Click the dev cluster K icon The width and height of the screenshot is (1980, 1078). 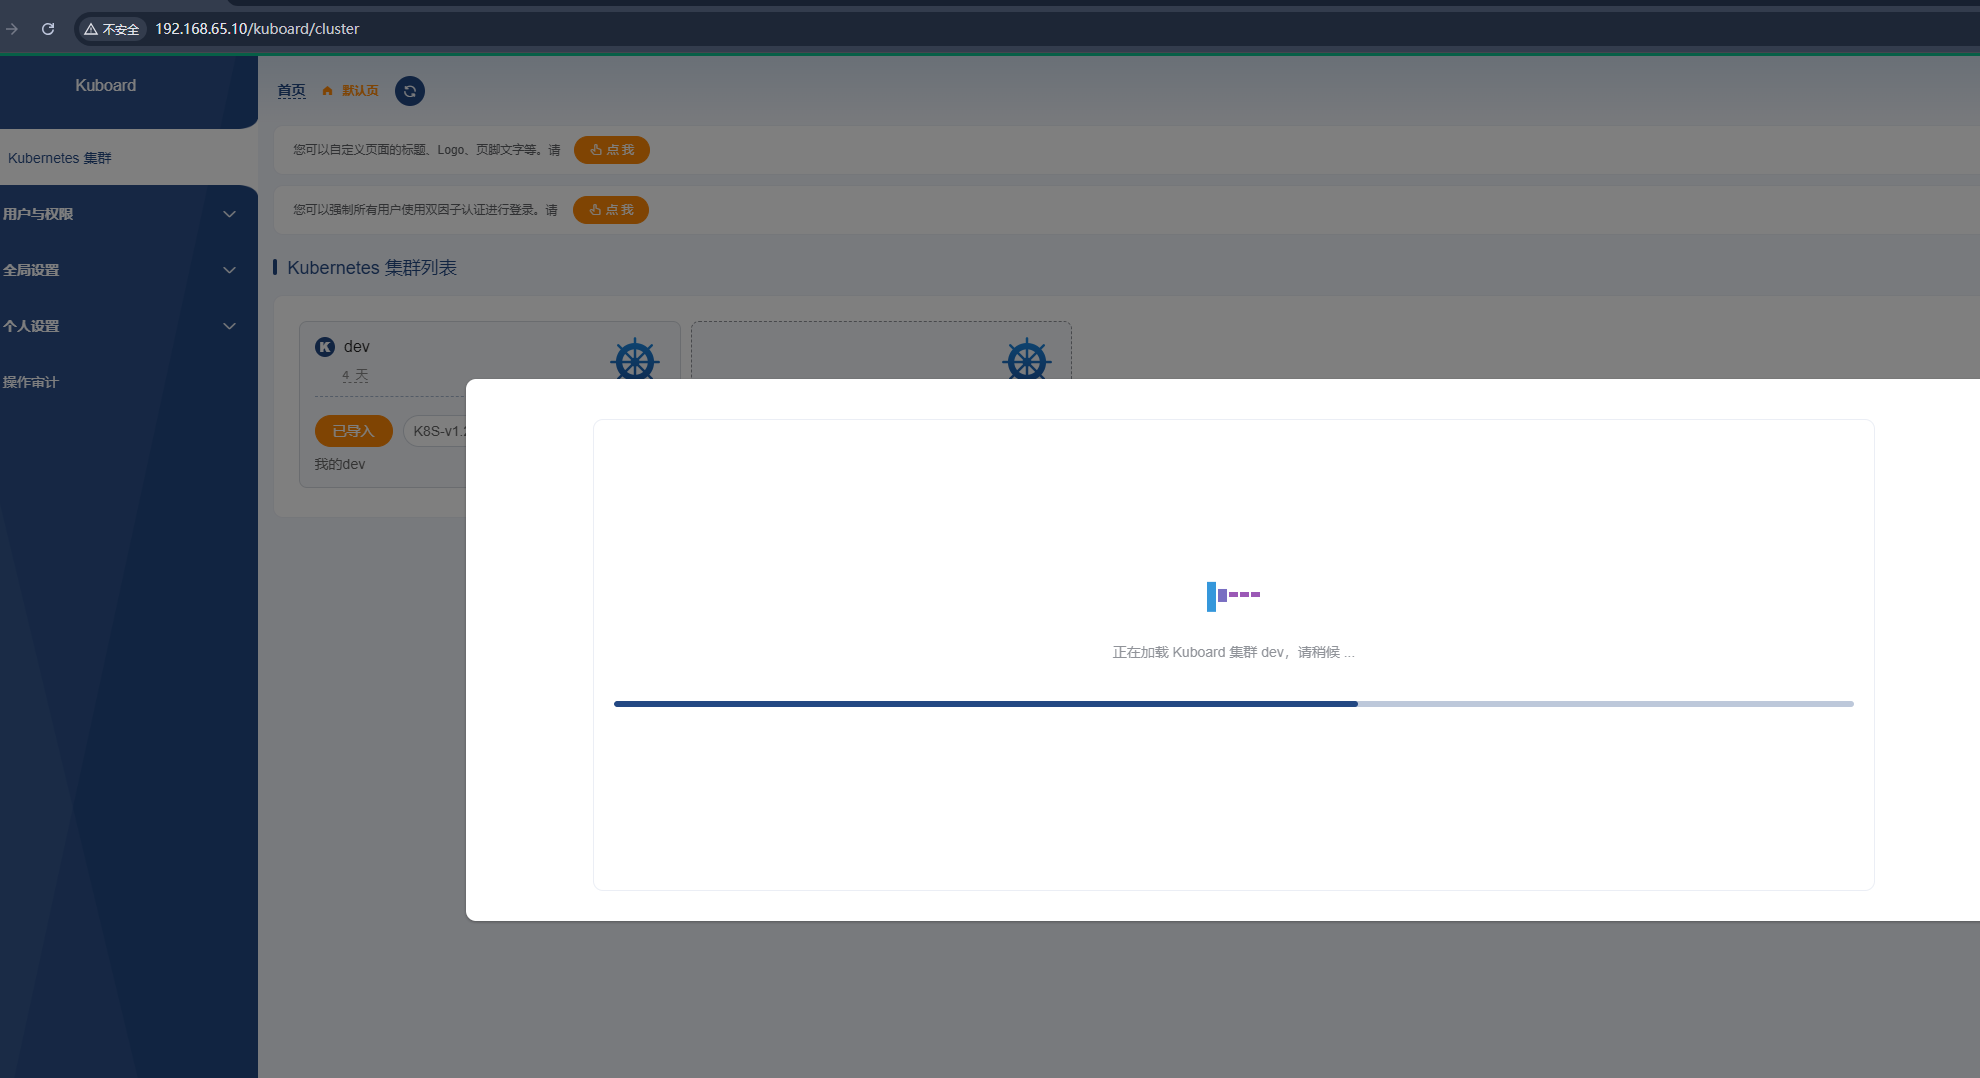(x=325, y=347)
